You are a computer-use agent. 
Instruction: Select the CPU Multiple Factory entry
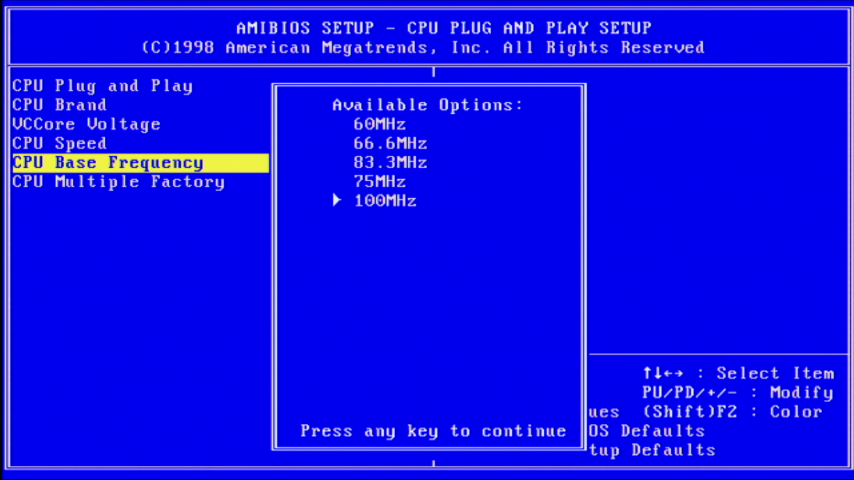click(x=118, y=182)
